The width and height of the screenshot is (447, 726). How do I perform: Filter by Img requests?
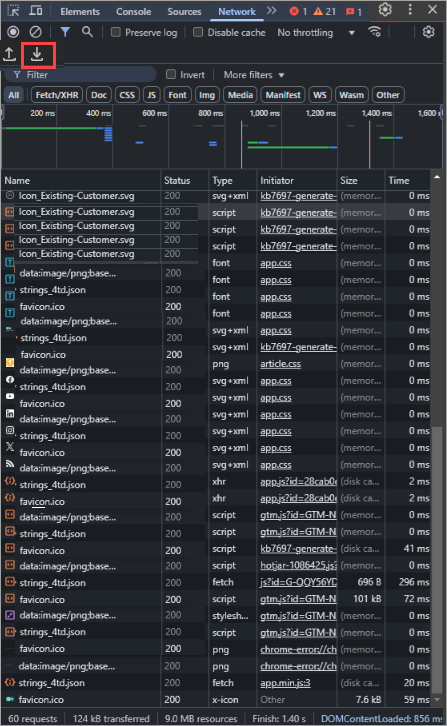pos(207,95)
